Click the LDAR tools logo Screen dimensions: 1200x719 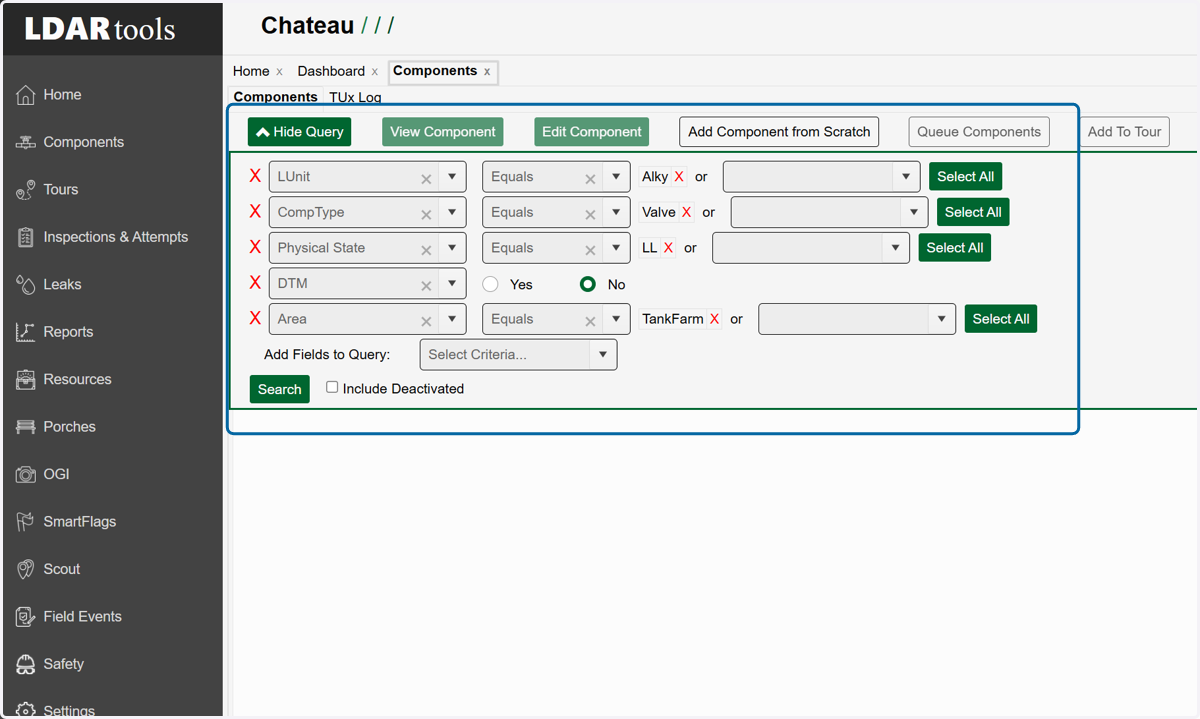(x=100, y=28)
